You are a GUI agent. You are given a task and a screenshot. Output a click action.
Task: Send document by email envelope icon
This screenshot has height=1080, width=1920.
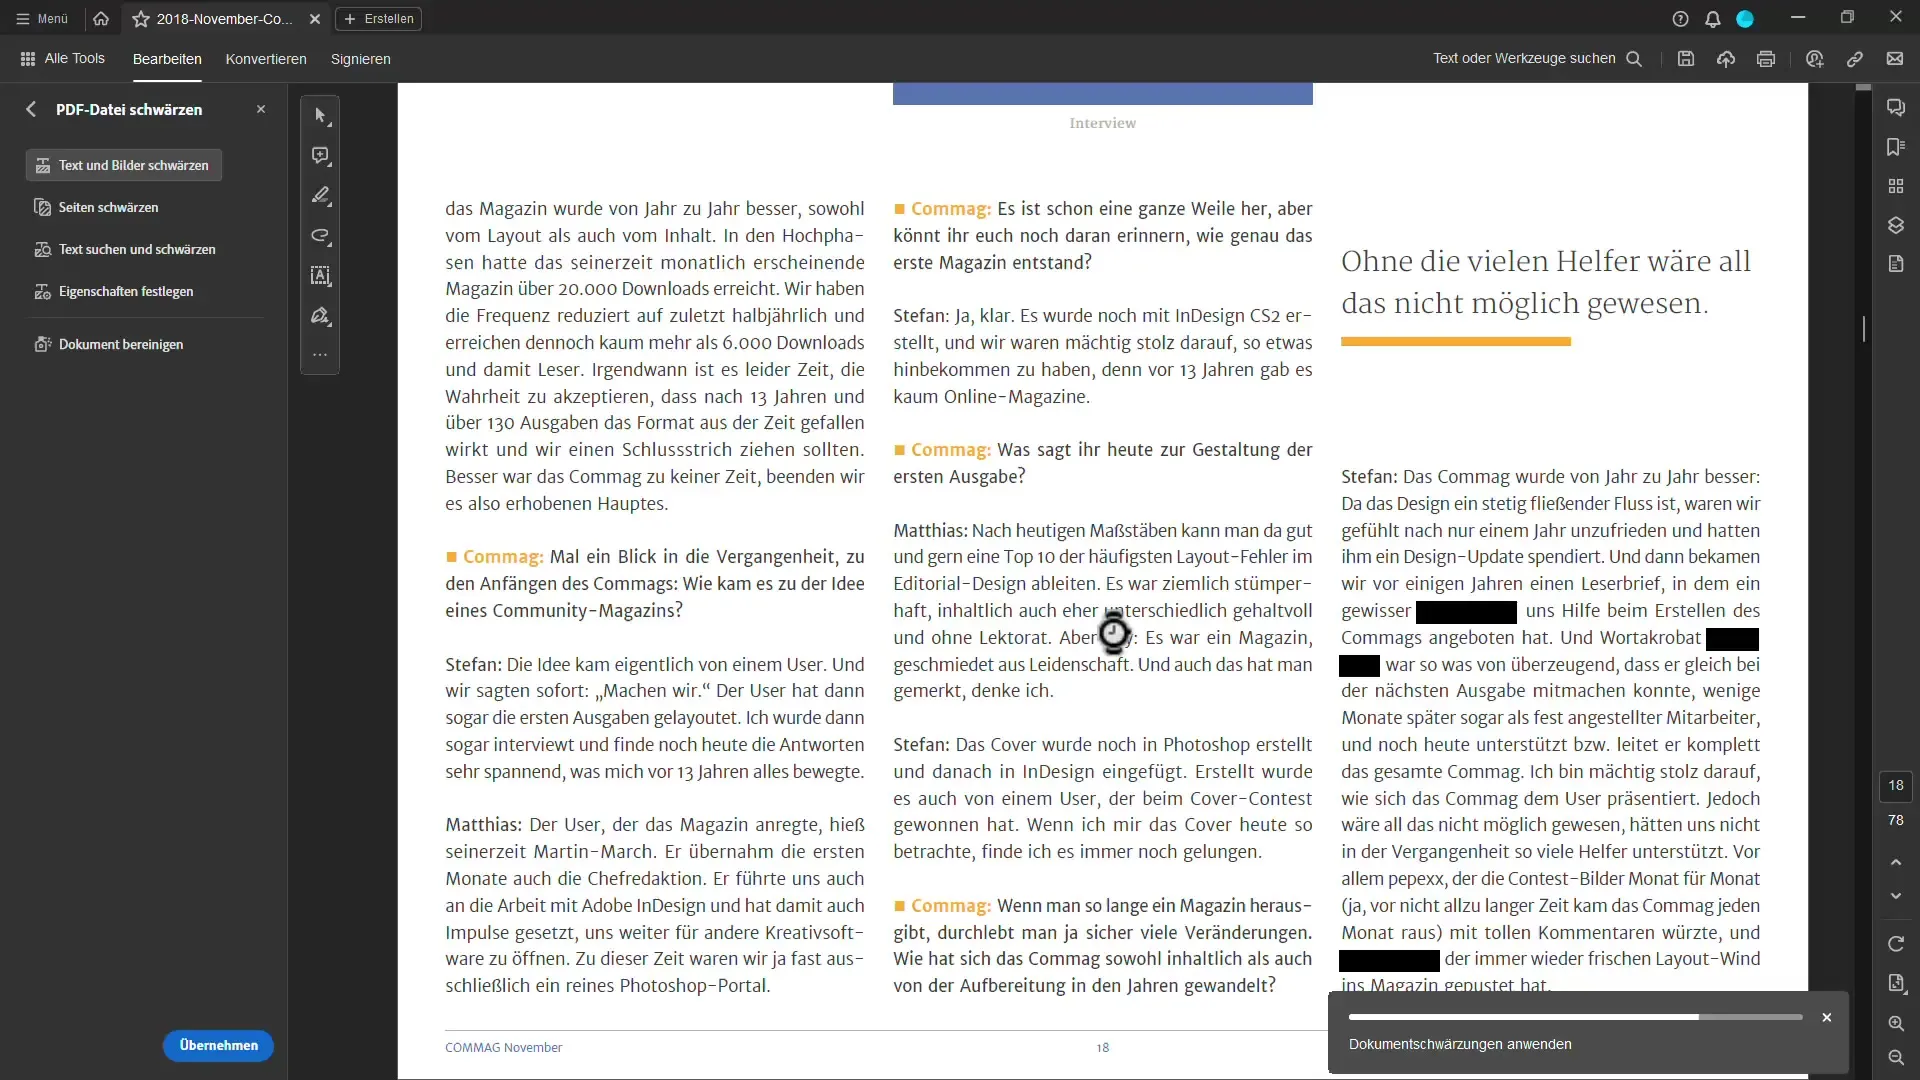pyautogui.click(x=1895, y=59)
